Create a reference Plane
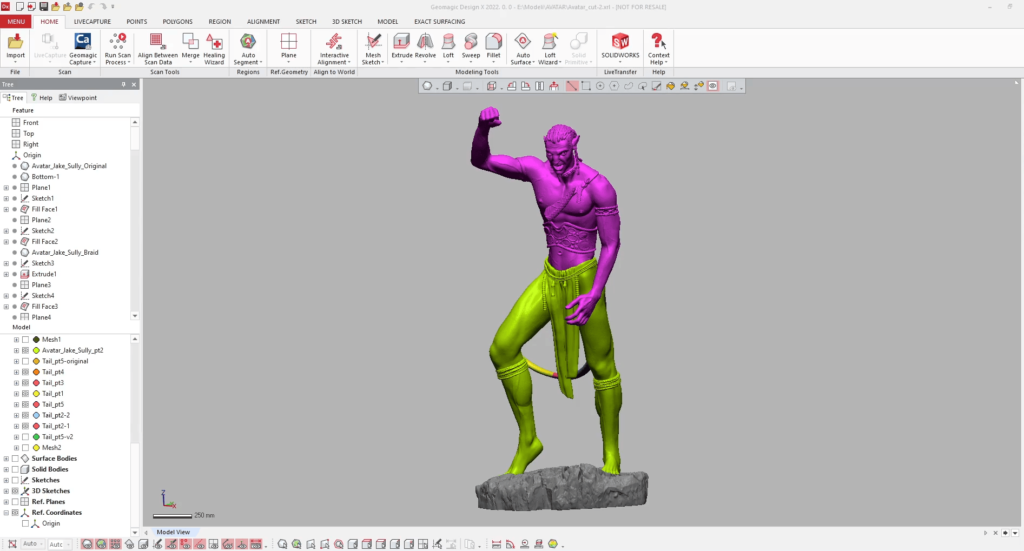 (x=288, y=46)
